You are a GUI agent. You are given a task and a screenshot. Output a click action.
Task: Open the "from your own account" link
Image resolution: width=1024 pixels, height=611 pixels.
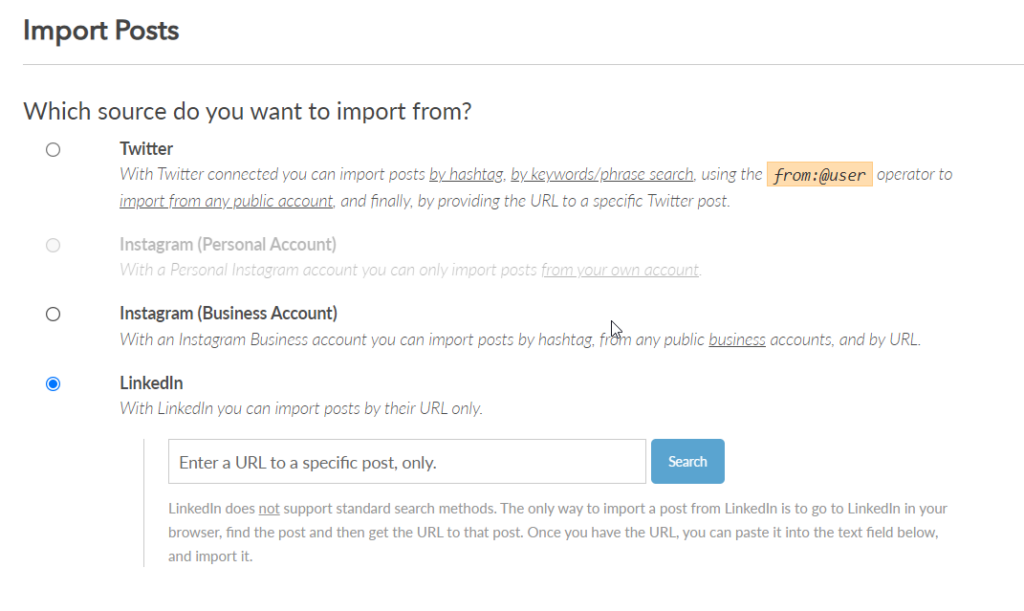coord(619,270)
